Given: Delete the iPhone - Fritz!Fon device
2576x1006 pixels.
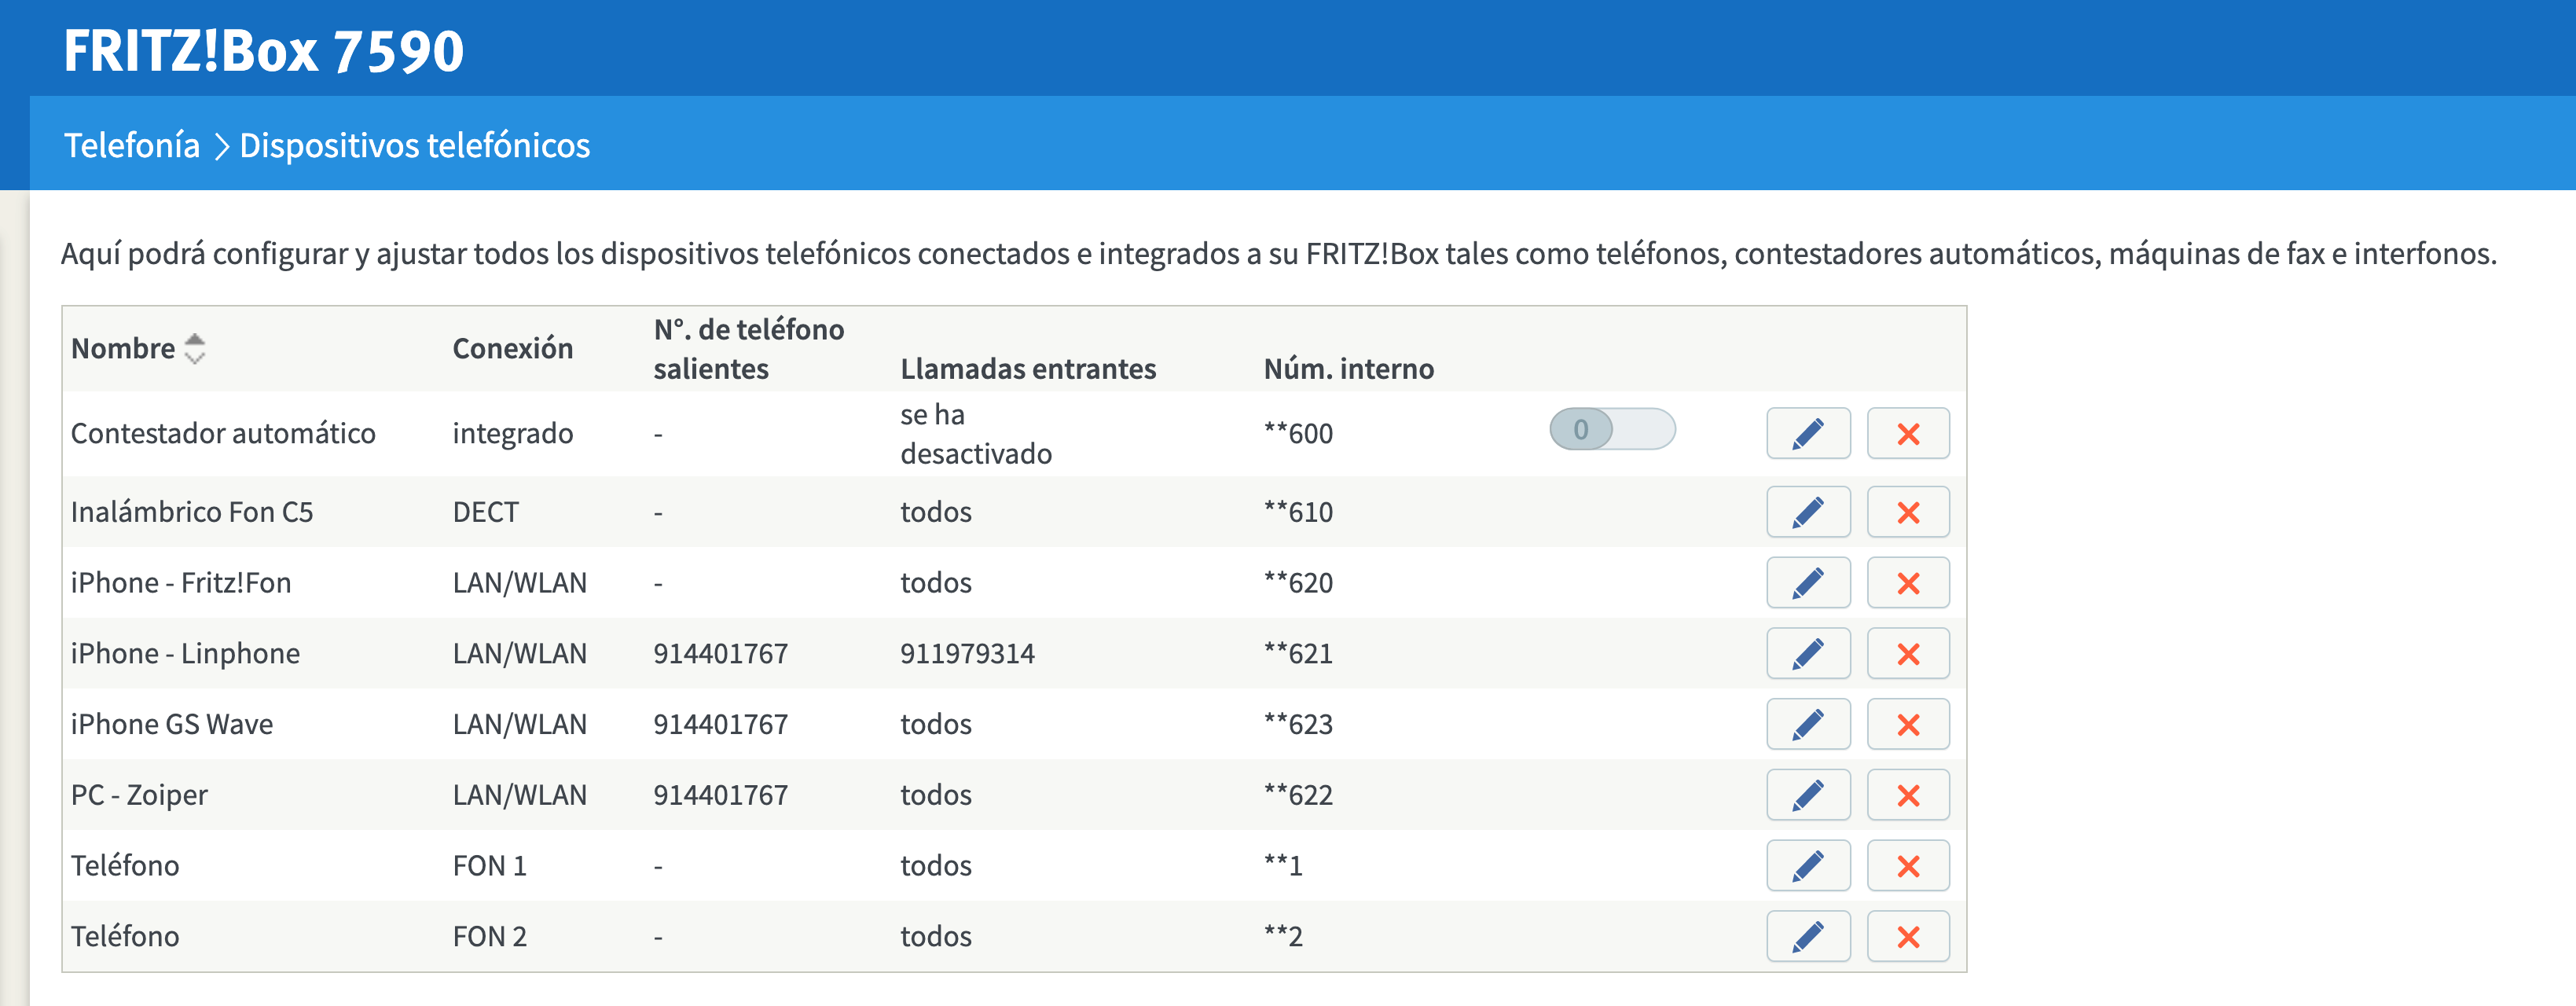Looking at the screenshot, I should 1908,583.
